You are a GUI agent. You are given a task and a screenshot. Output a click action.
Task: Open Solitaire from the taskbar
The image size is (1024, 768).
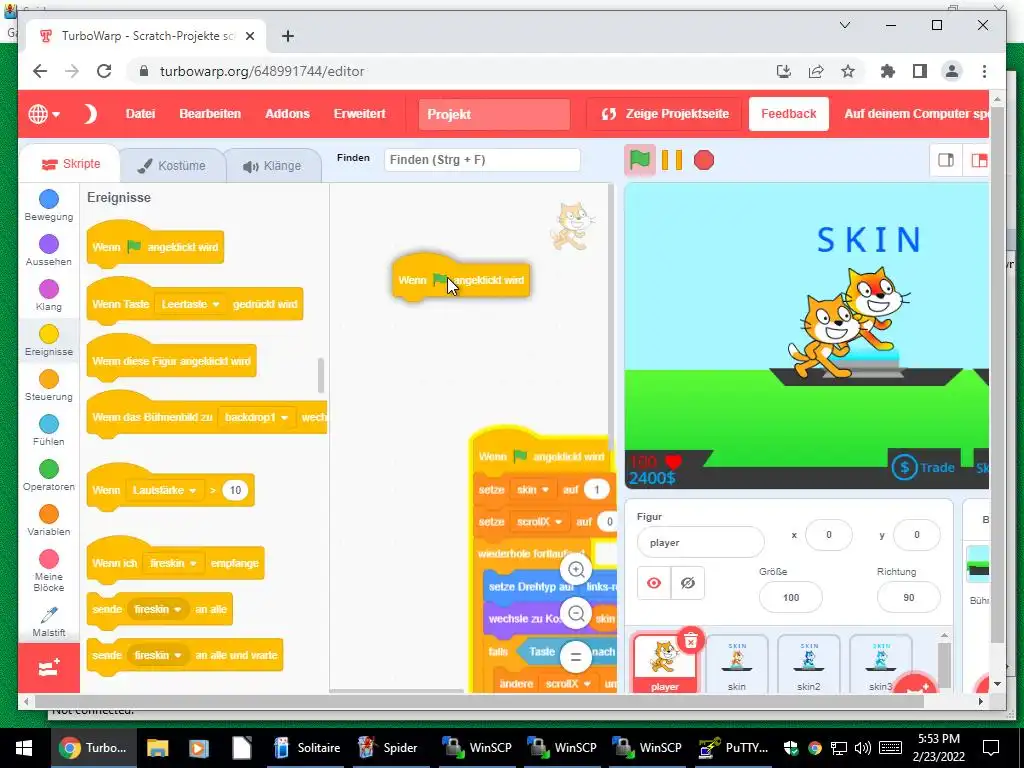[x=307, y=748]
